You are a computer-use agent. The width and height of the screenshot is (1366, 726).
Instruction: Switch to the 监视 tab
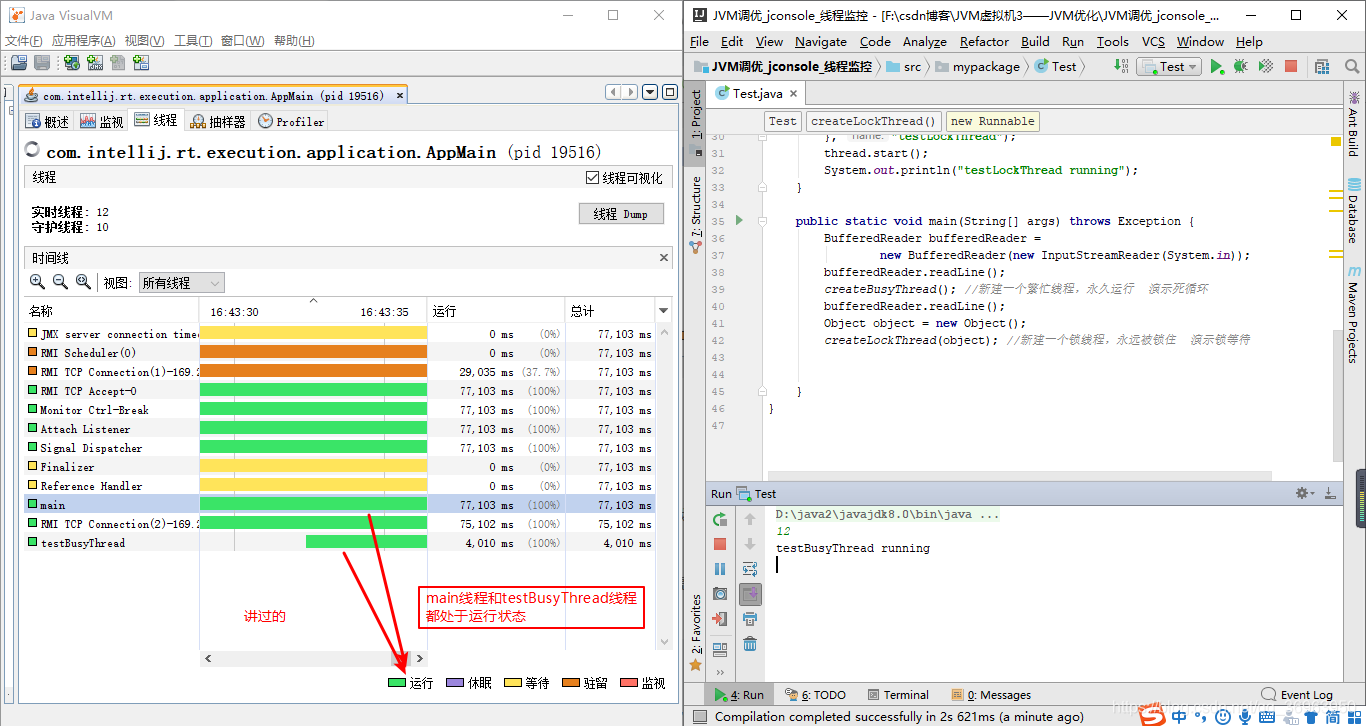click(x=102, y=121)
